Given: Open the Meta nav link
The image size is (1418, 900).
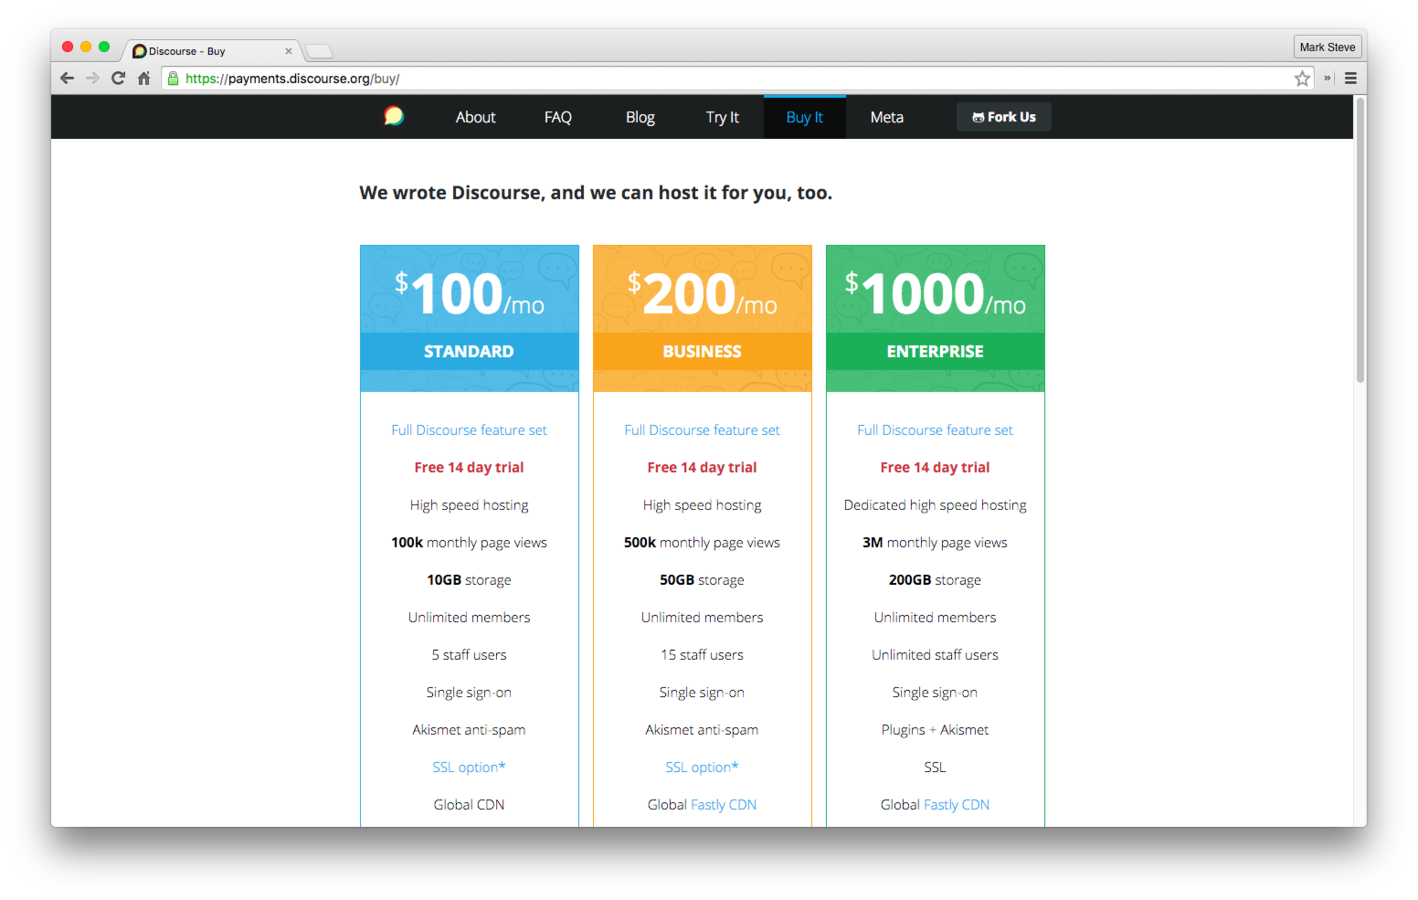Looking at the screenshot, I should [x=887, y=117].
